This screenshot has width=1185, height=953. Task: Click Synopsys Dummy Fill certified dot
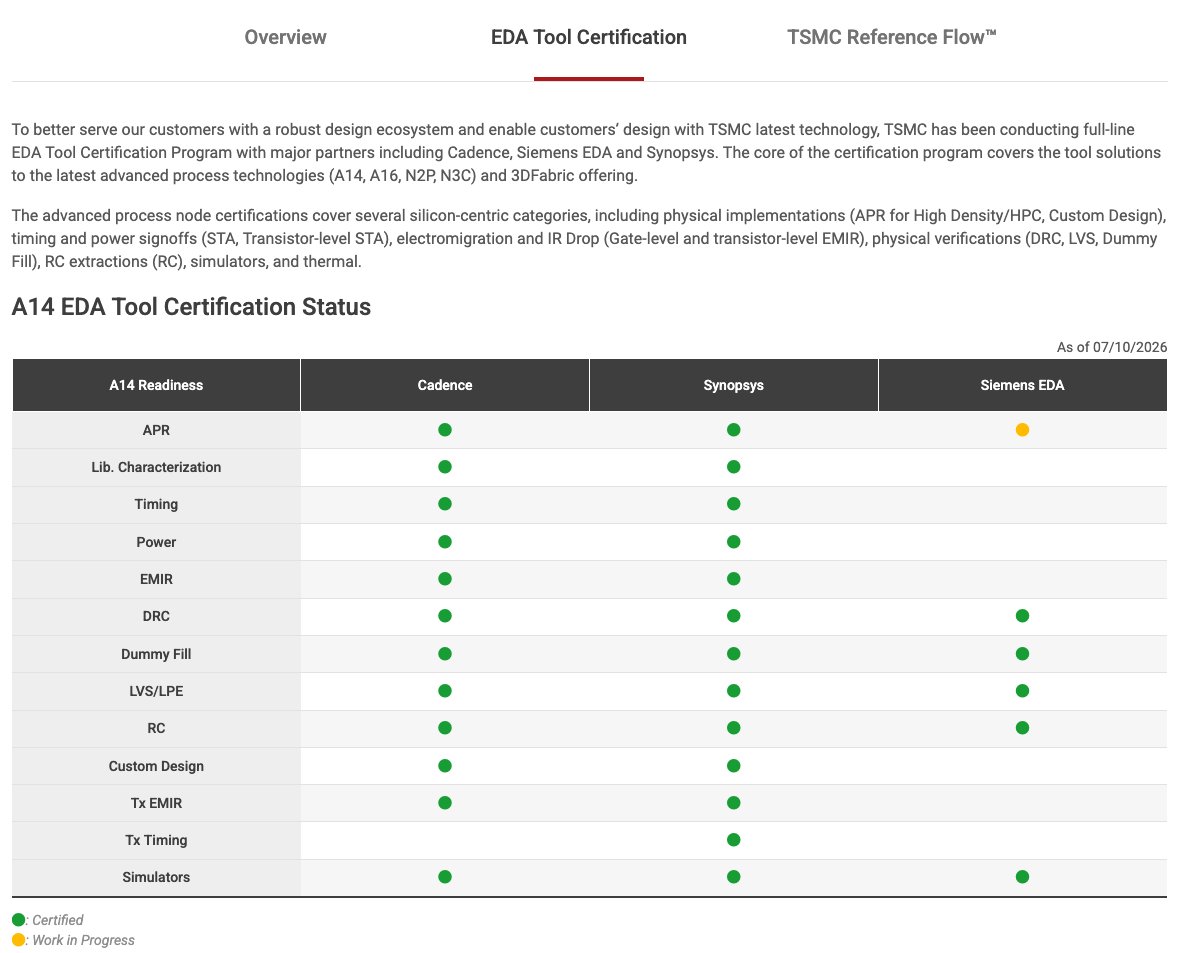[734, 654]
